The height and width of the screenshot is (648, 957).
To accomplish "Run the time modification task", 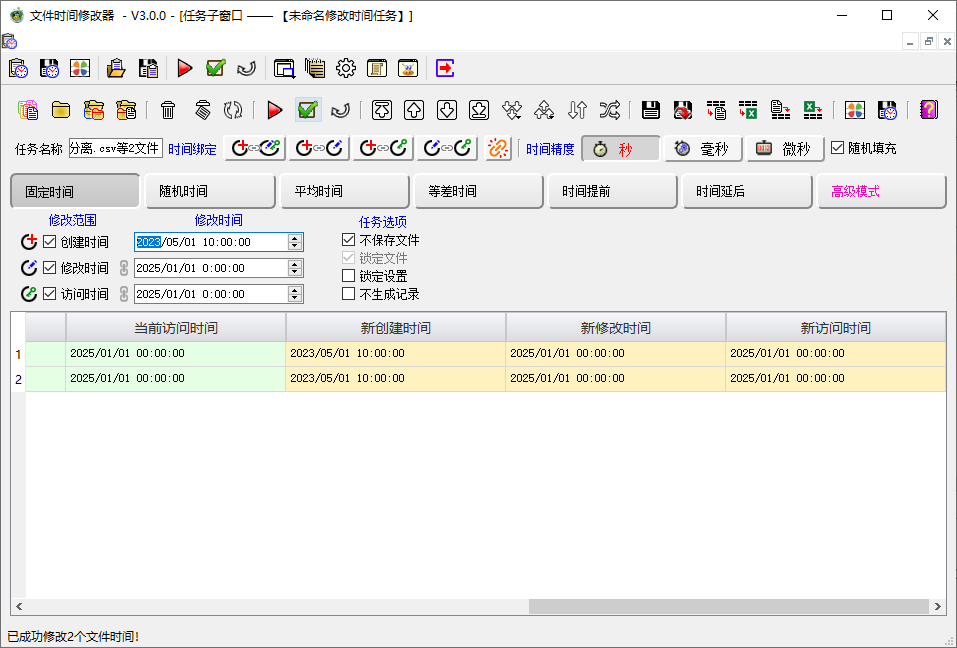I will [x=273, y=110].
